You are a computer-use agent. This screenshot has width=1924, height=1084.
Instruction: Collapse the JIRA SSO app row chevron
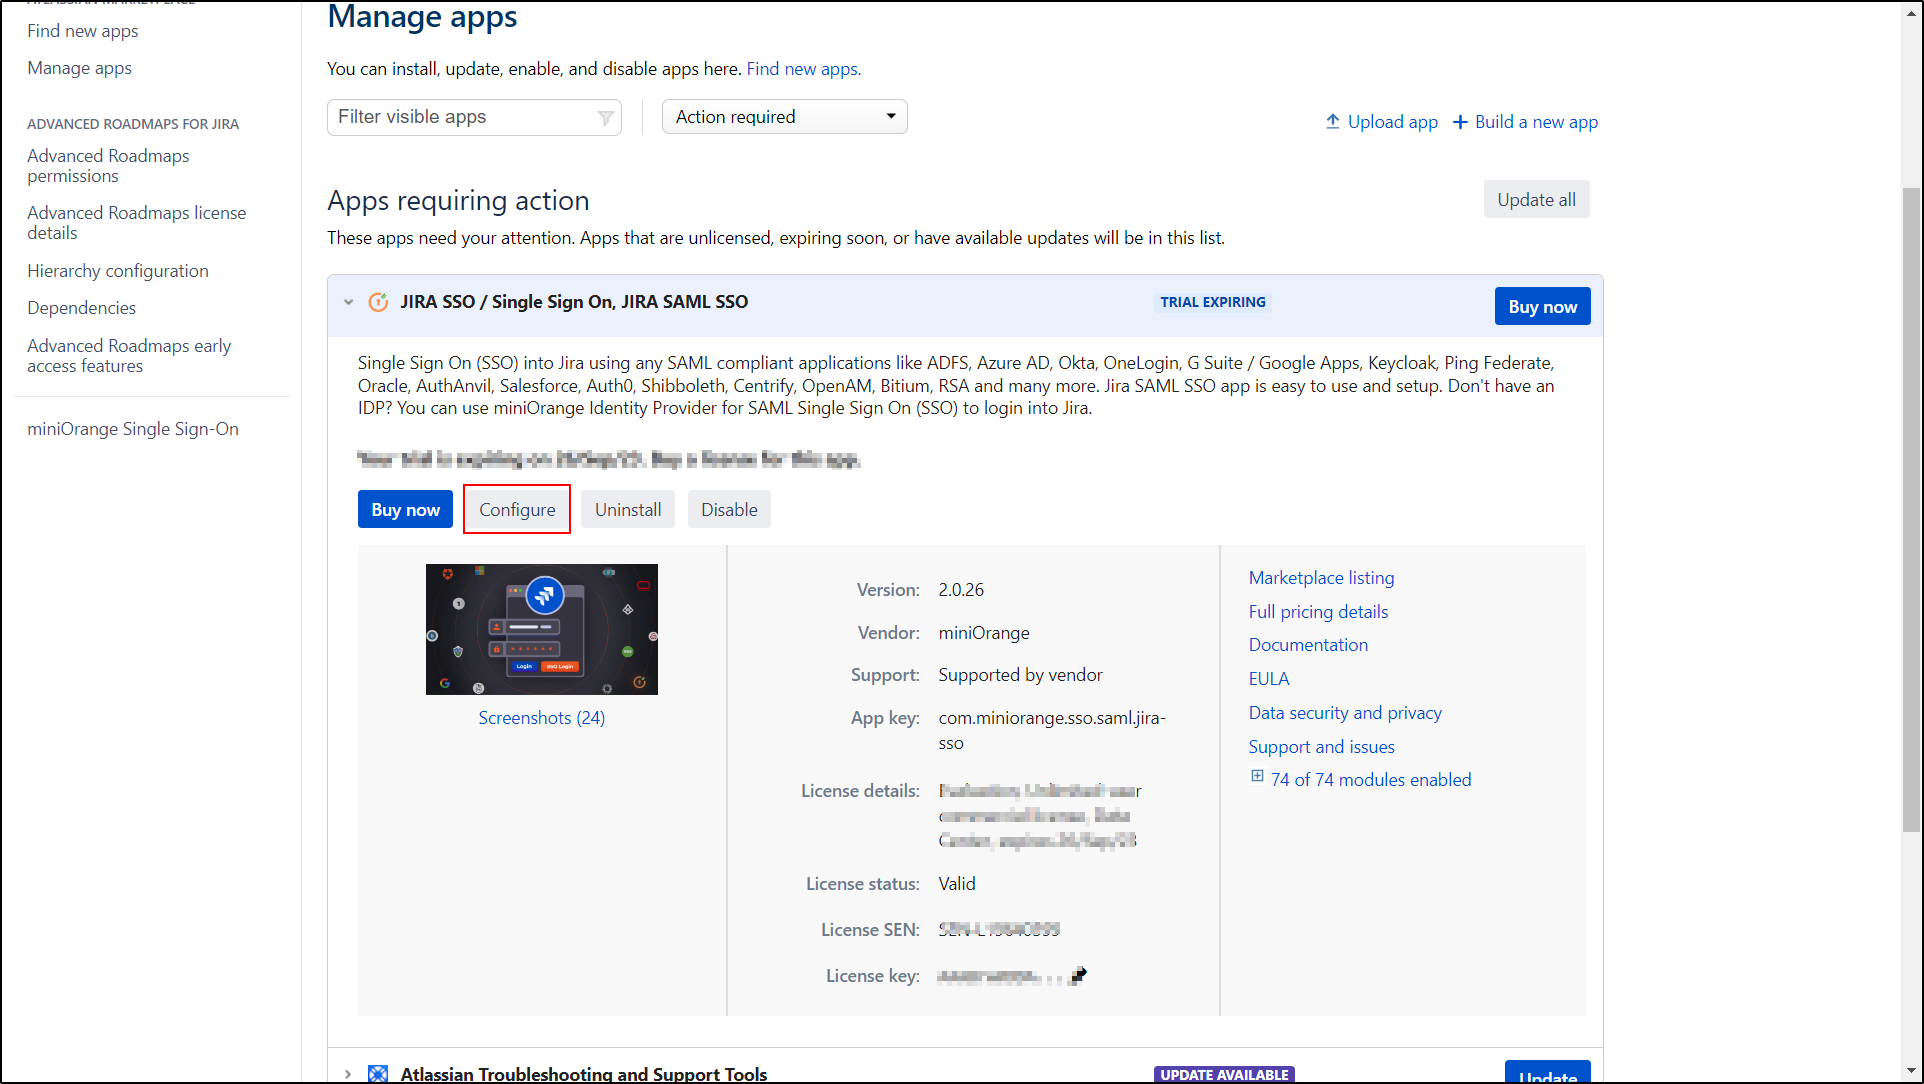[348, 302]
